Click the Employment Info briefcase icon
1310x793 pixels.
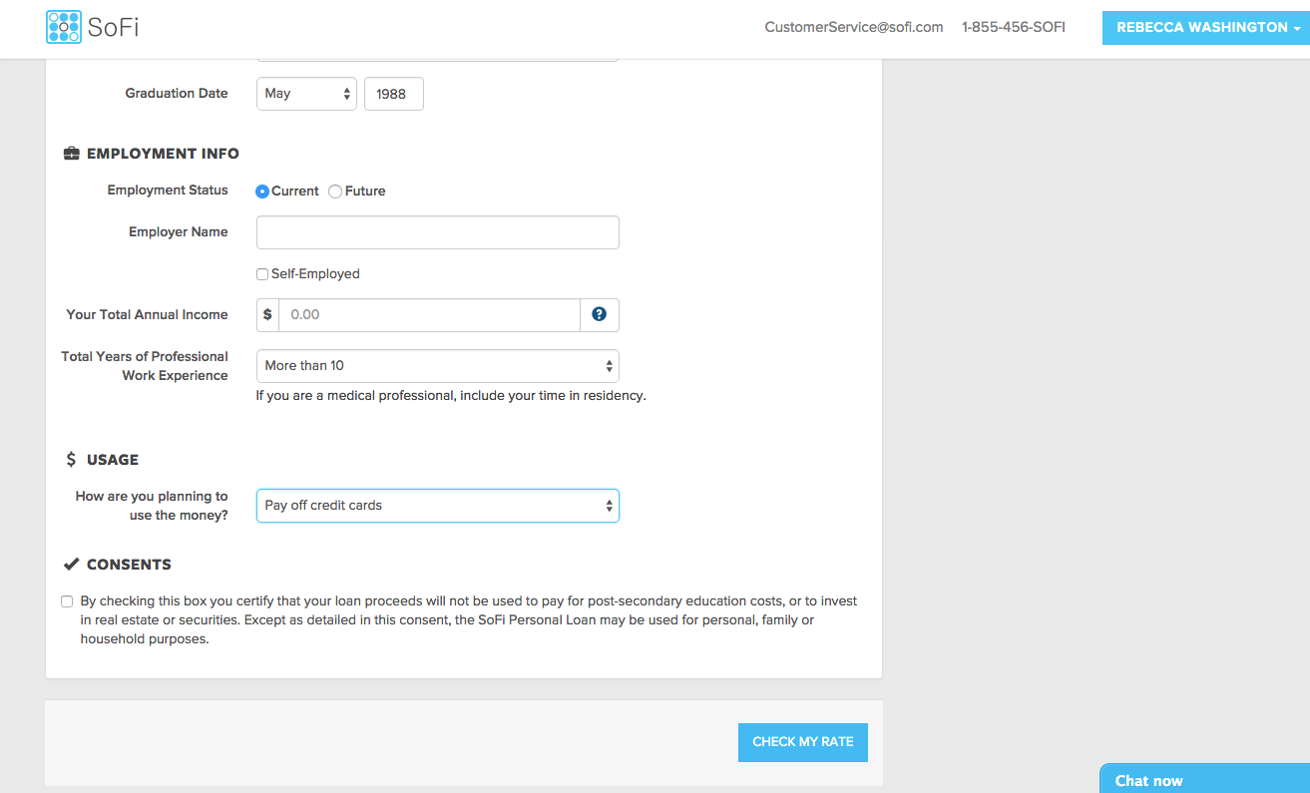pyautogui.click(x=71, y=154)
